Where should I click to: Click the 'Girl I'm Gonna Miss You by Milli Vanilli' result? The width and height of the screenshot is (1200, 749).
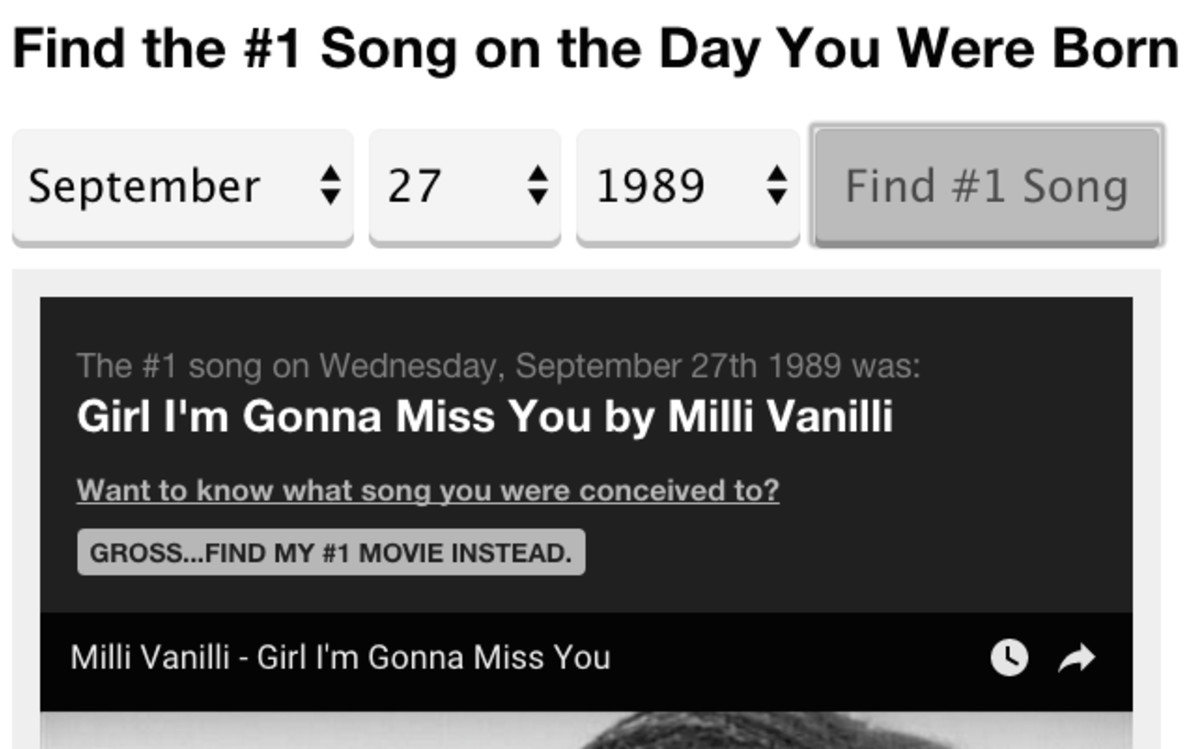[485, 416]
